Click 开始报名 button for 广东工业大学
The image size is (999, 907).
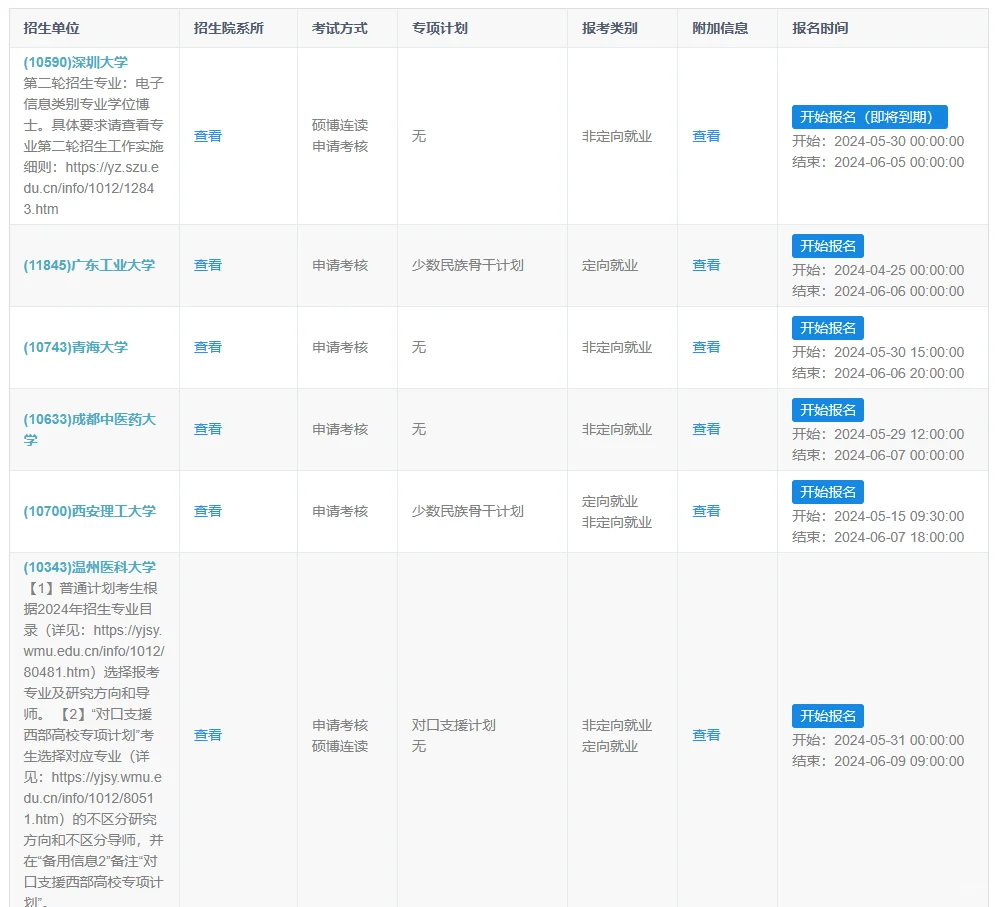point(828,246)
